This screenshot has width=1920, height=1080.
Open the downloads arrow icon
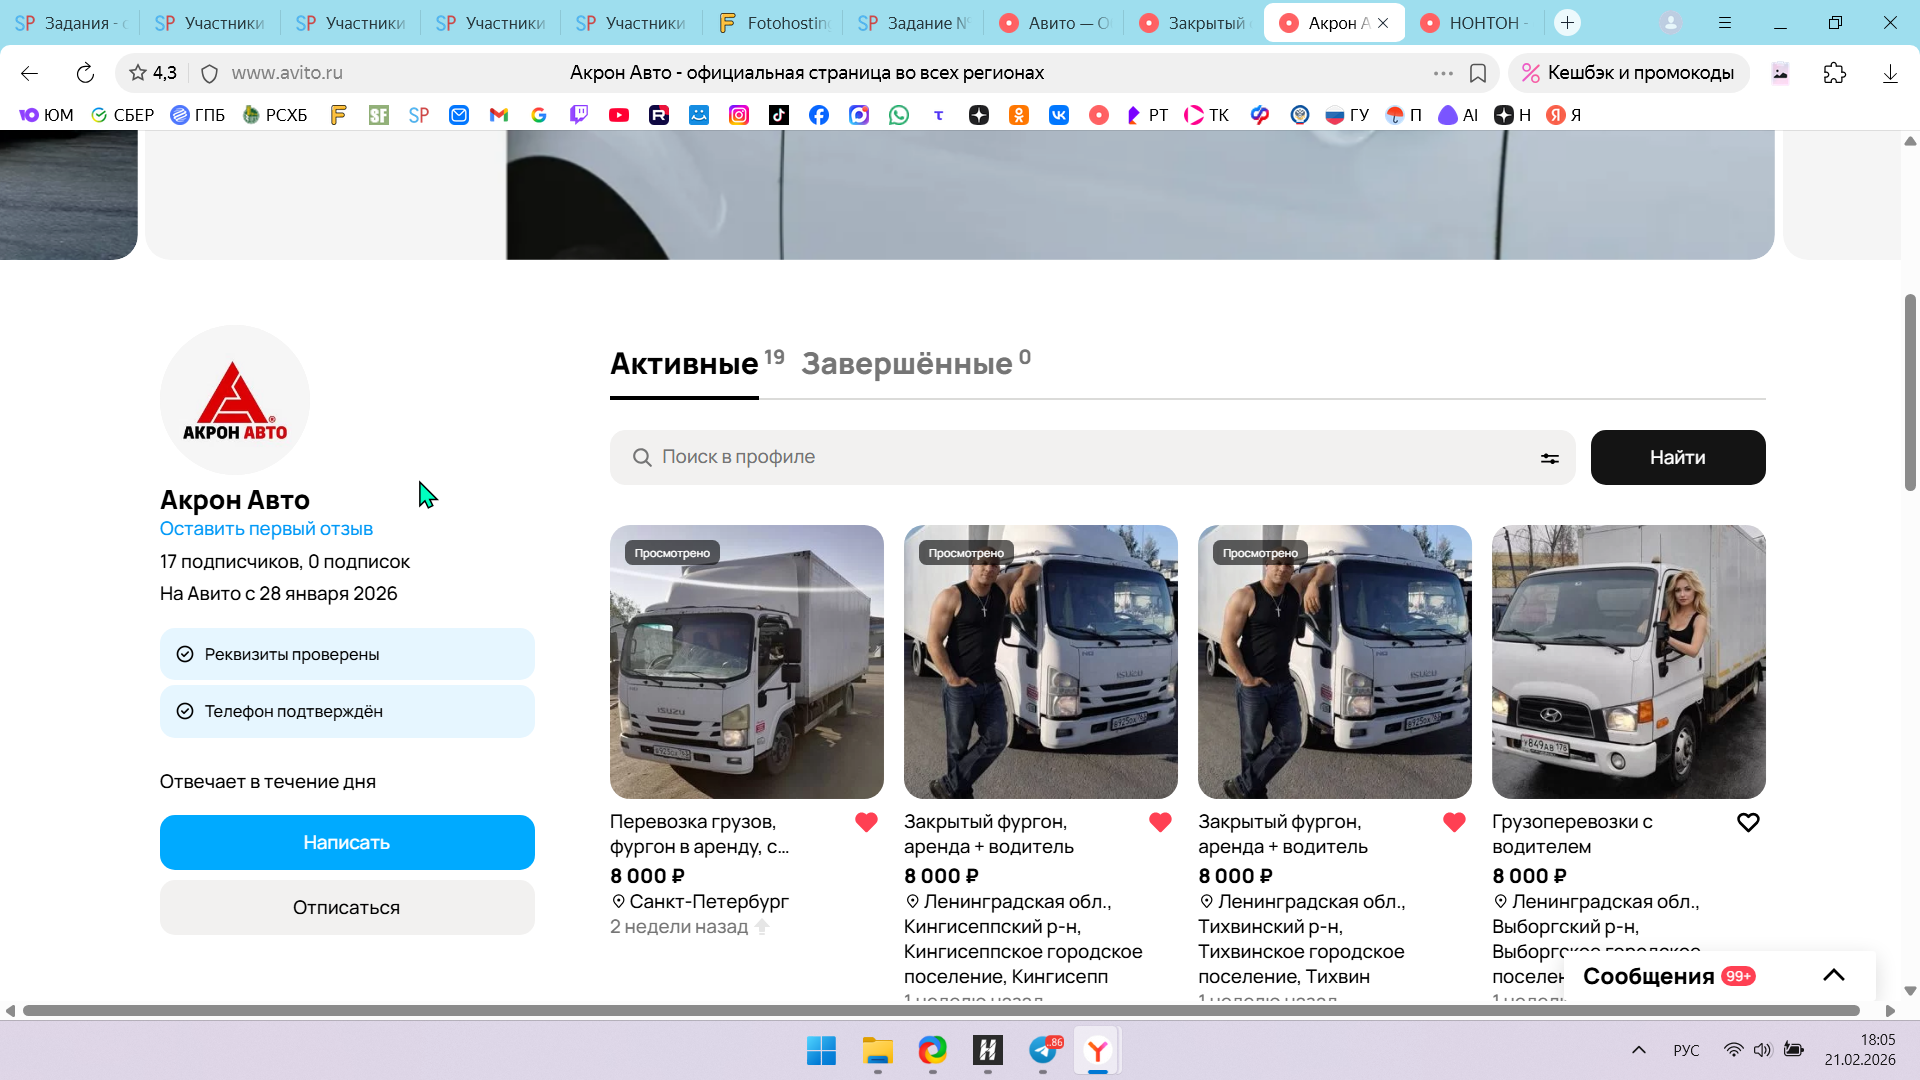click(x=1889, y=73)
